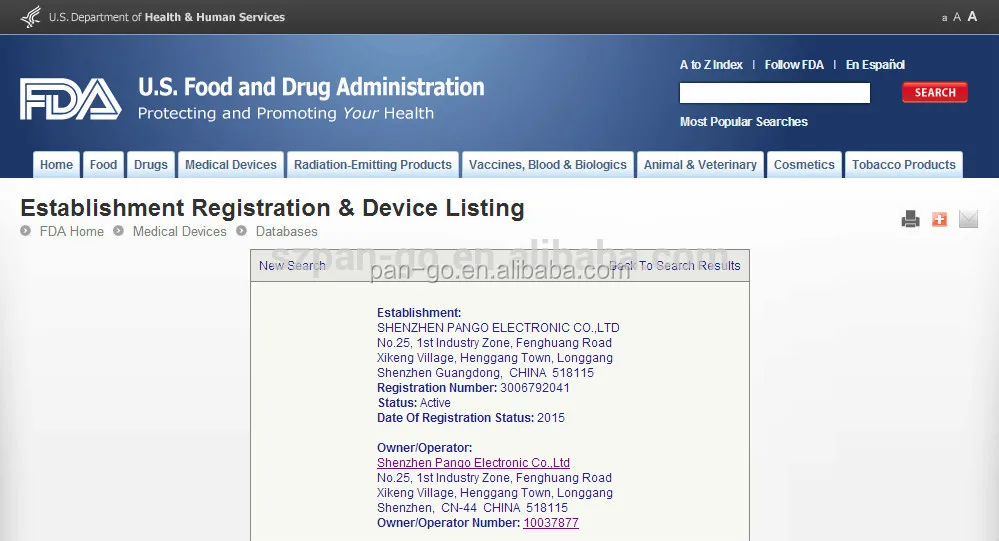Open the Medical Devices tab

[231, 164]
